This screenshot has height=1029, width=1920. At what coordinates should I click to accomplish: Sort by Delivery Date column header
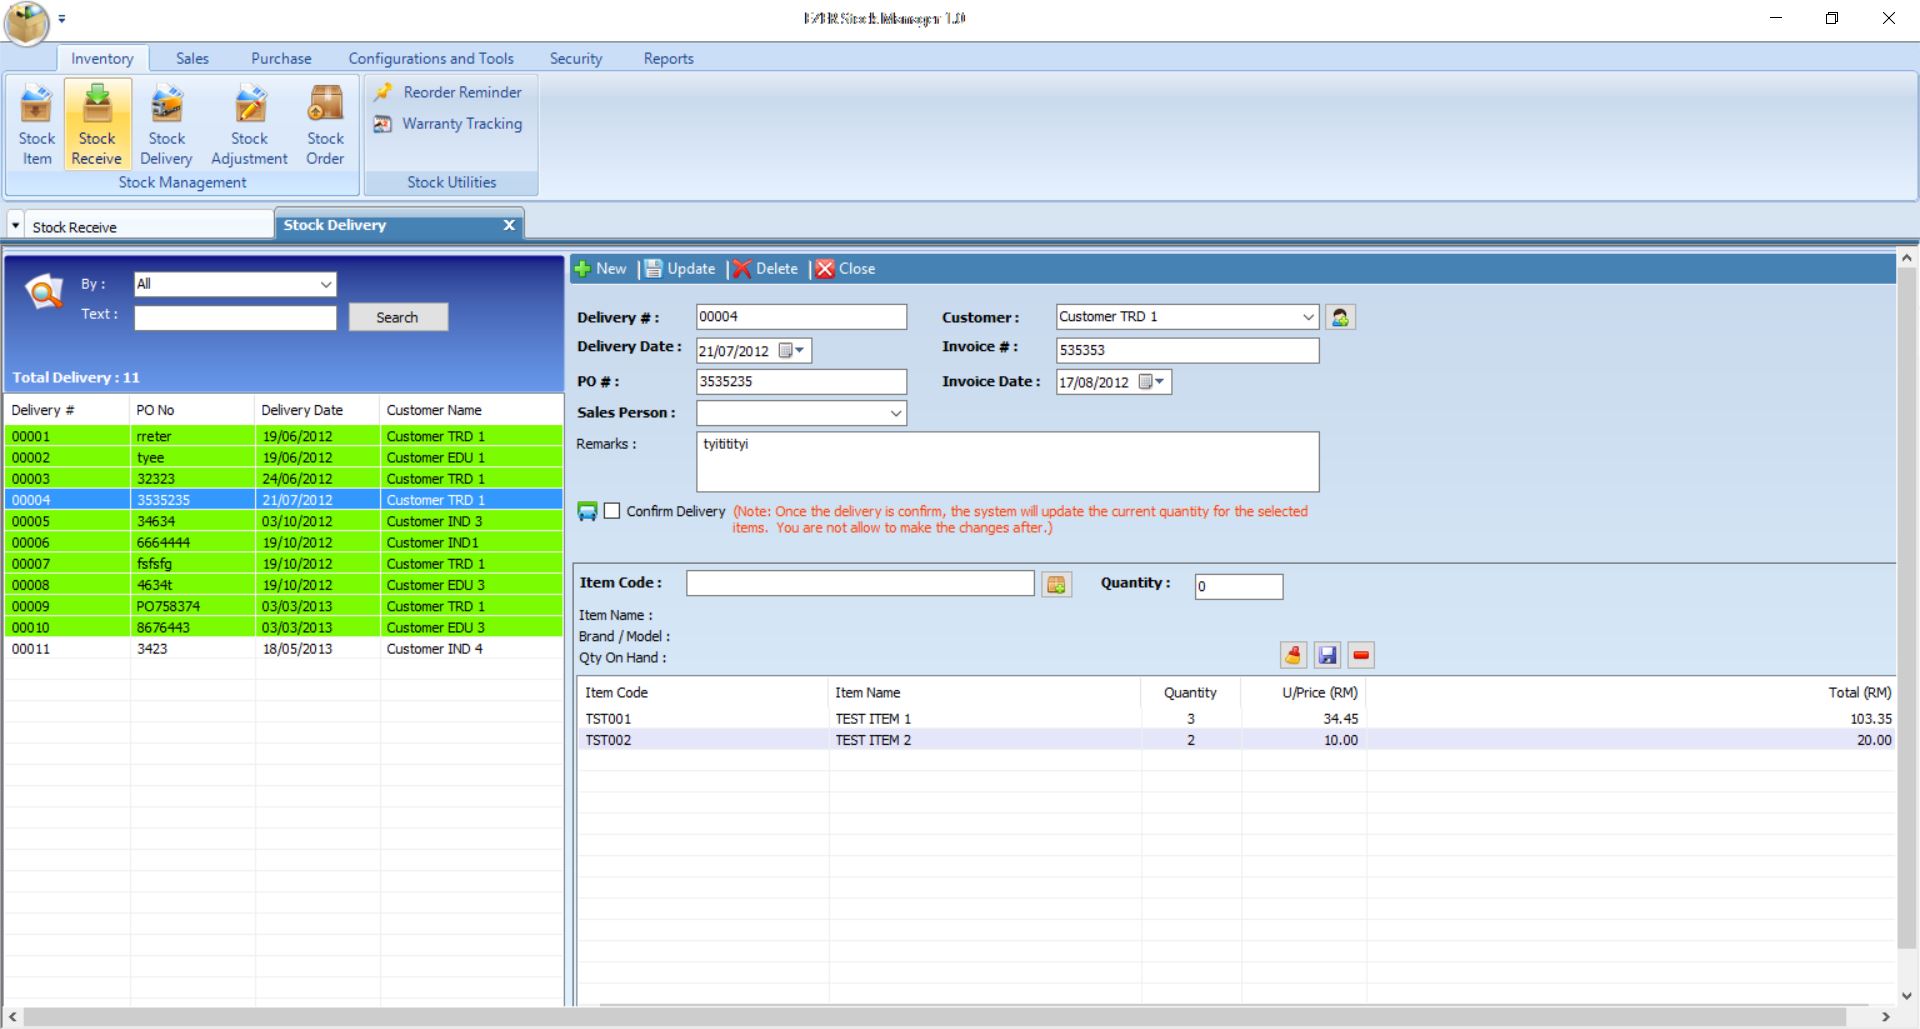tap(317, 410)
